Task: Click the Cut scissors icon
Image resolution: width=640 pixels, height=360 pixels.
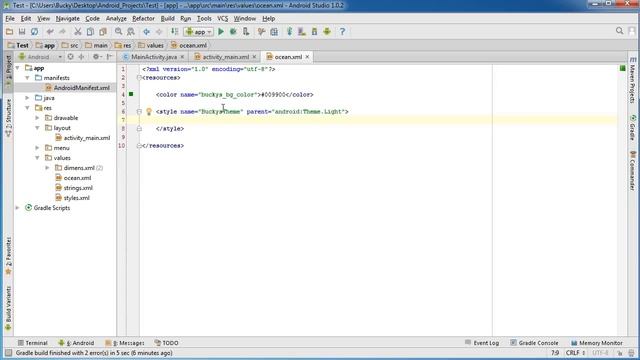Action: pyautogui.click(x=78, y=31)
